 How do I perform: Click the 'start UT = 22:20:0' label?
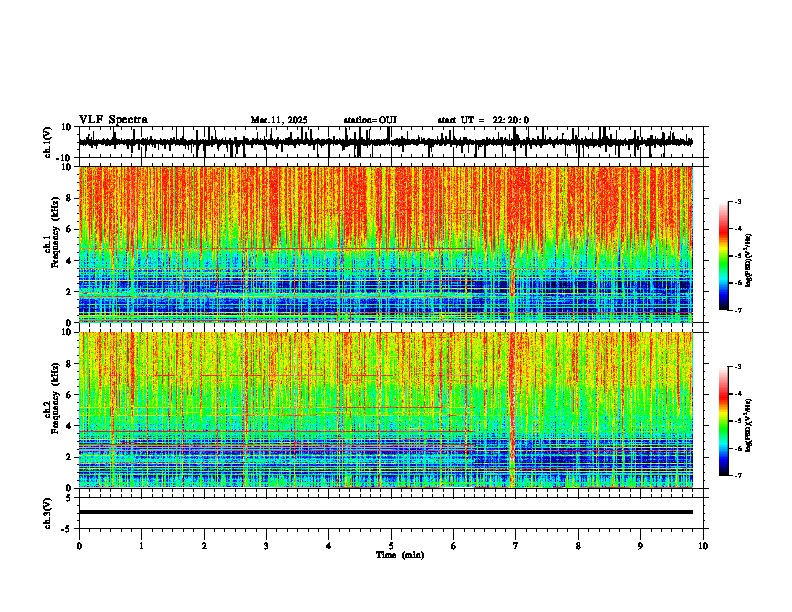pyautogui.click(x=483, y=120)
